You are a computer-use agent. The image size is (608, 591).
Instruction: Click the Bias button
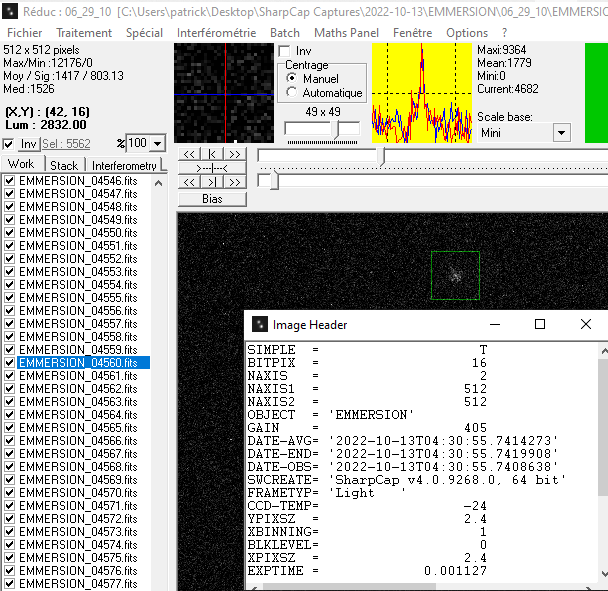point(211,198)
